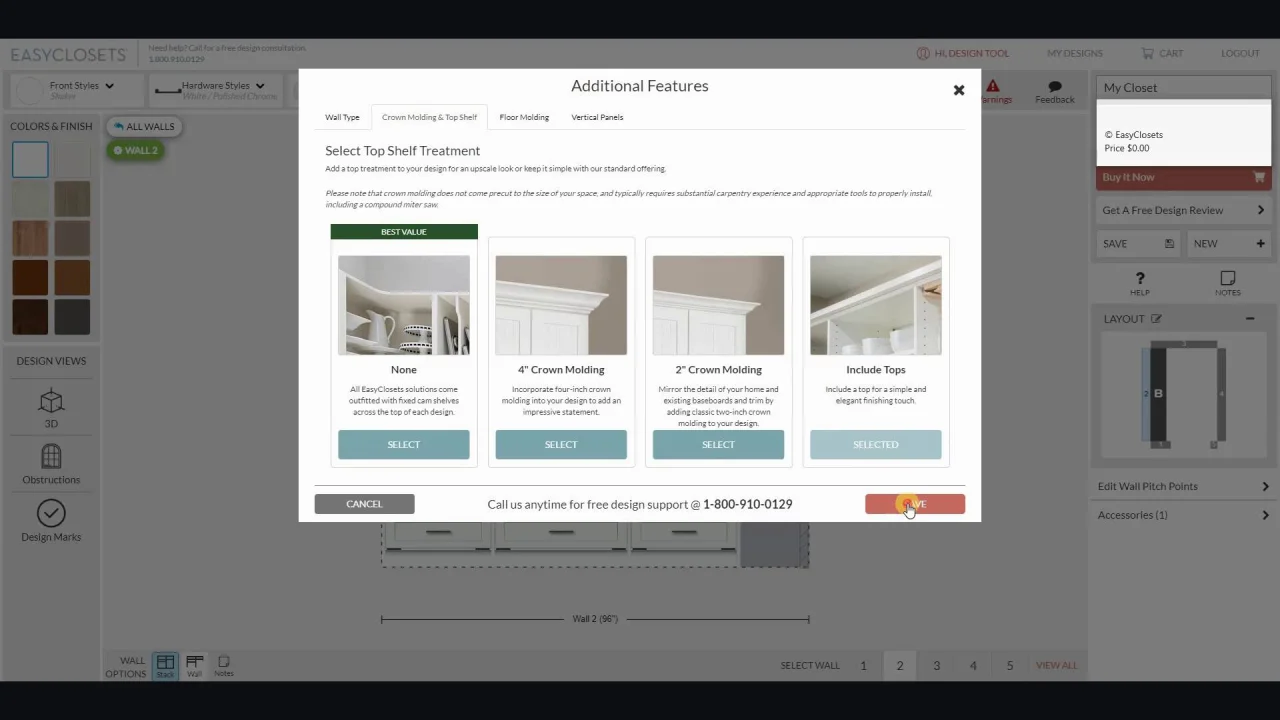
Task: Create a New design
Action: [1228, 244]
